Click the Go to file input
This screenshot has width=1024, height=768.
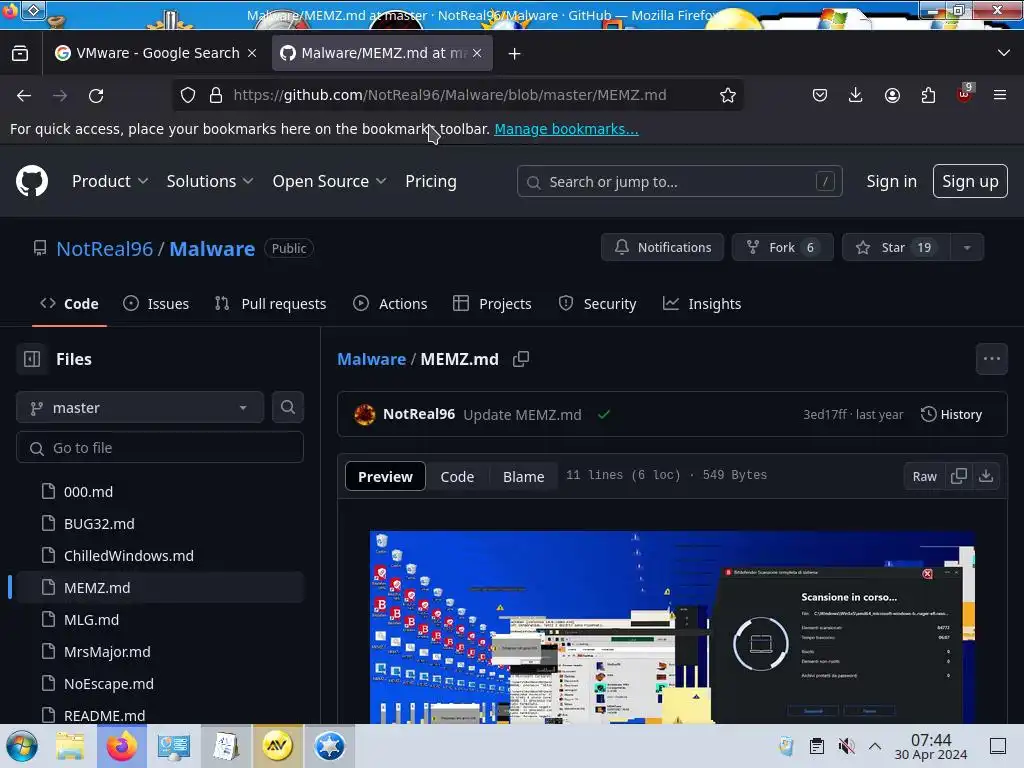(159, 447)
